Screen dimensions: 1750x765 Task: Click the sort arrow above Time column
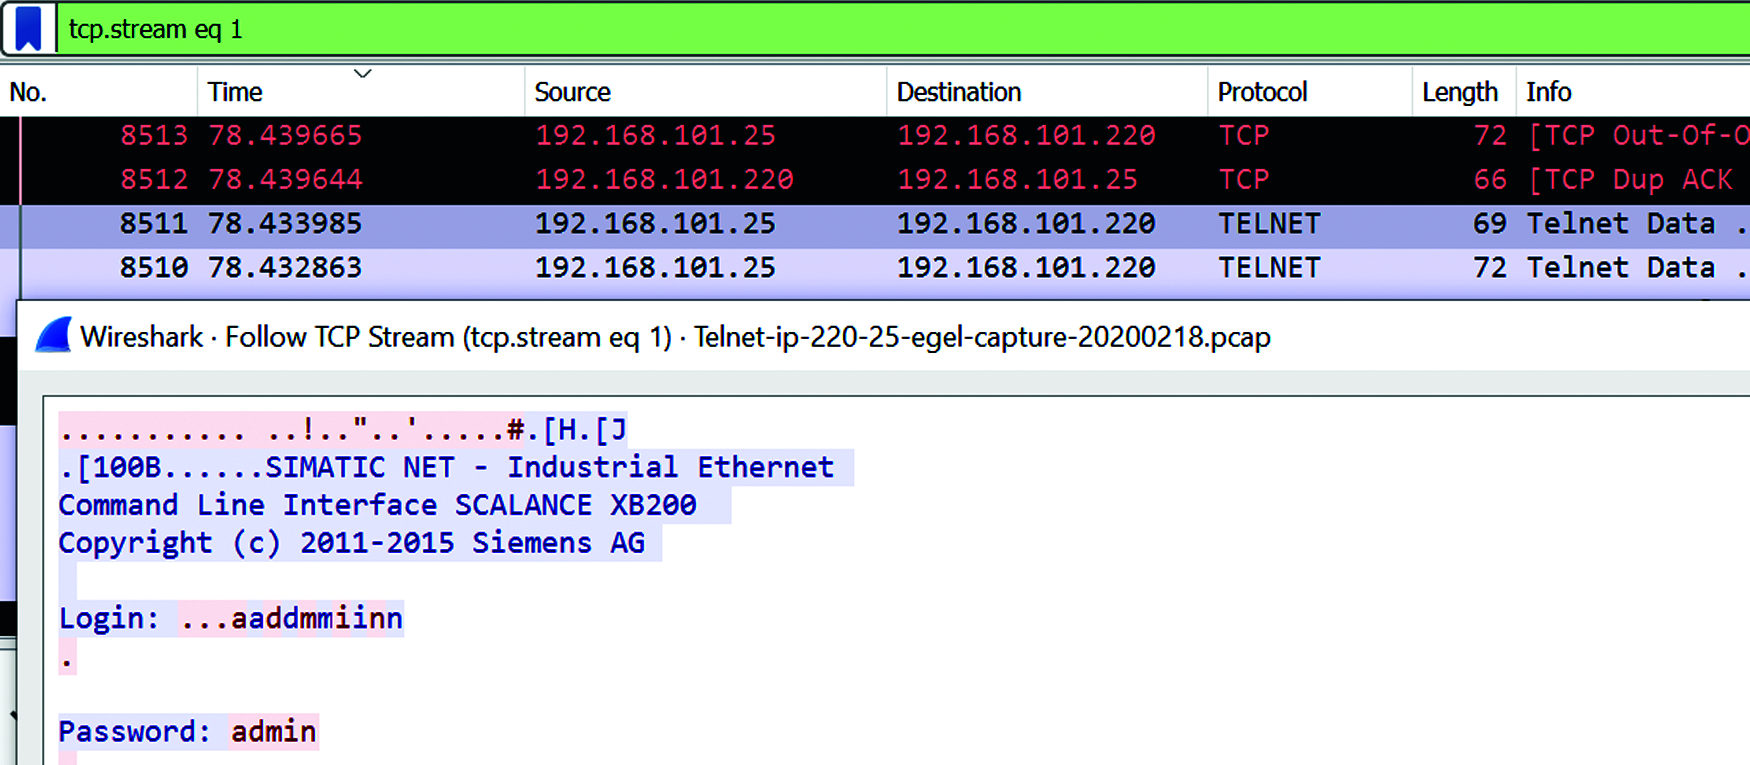[363, 74]
